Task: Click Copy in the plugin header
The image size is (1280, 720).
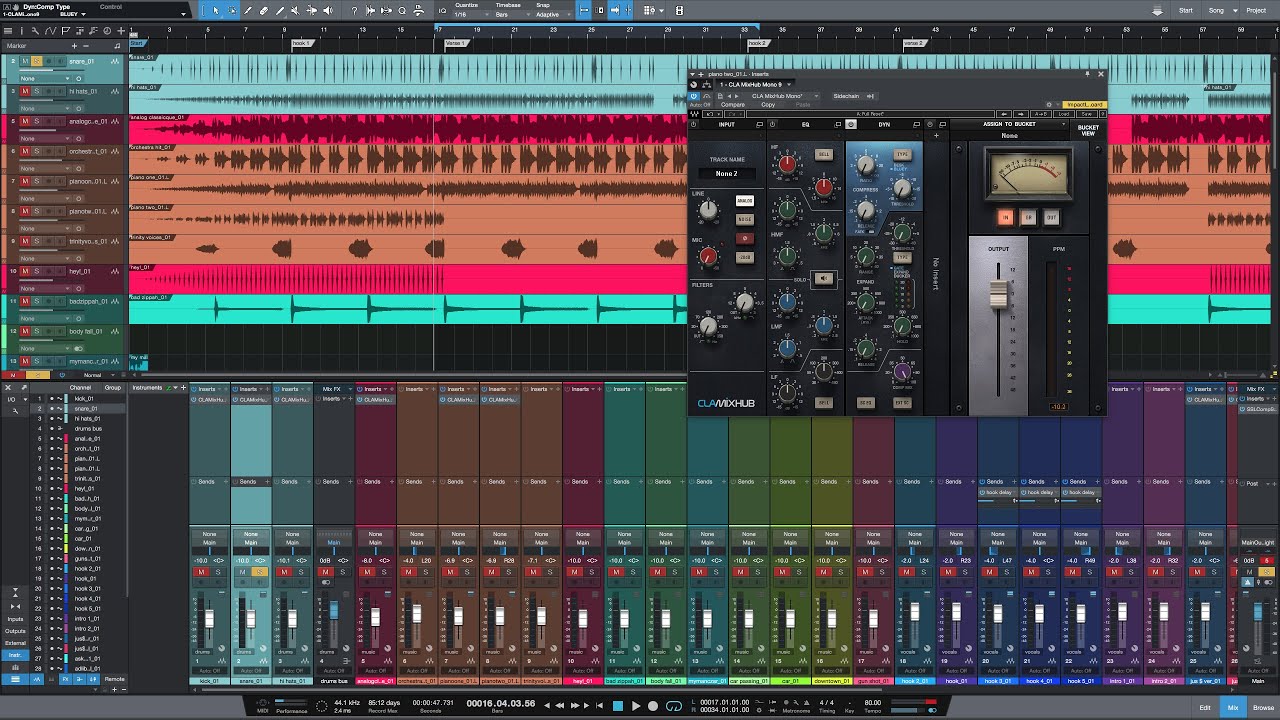Action: 768,105
